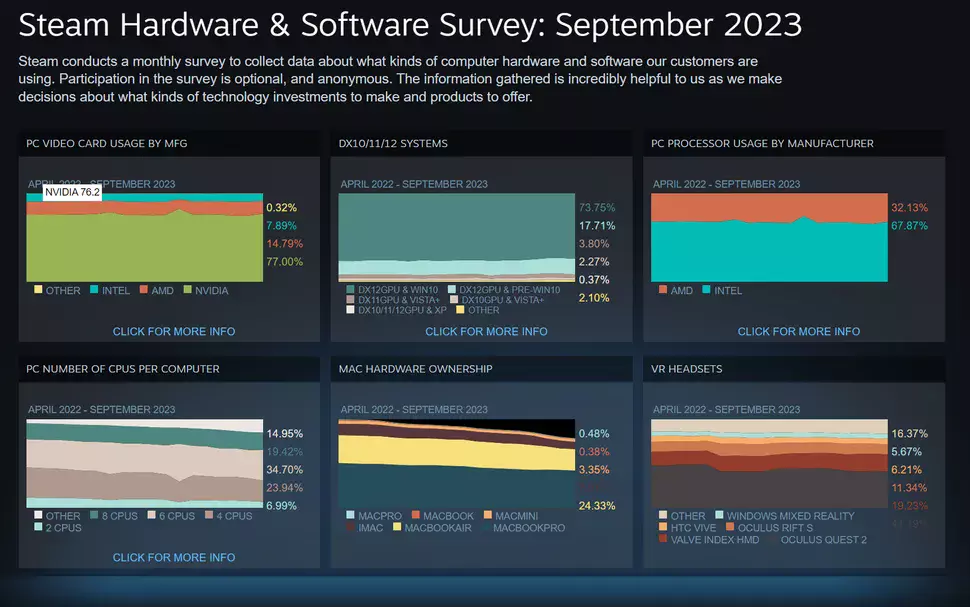The height and width of the screenshot is (607, 970).
Task: Click the Mac hardware ownership area chart
Action: 457,463
